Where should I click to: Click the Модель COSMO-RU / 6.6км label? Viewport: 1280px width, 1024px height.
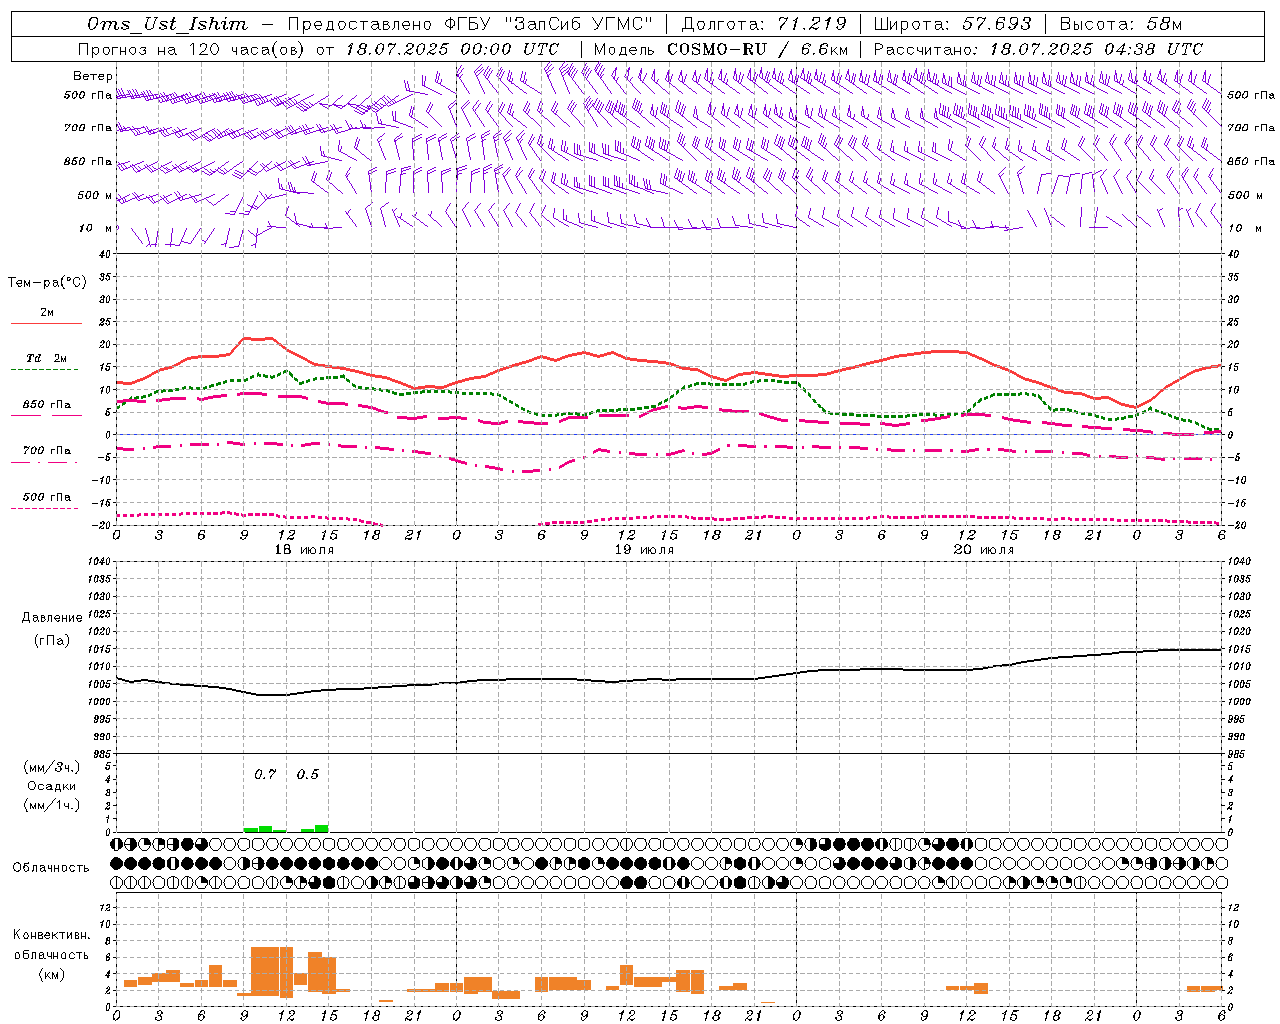click(x=721, y=49)
